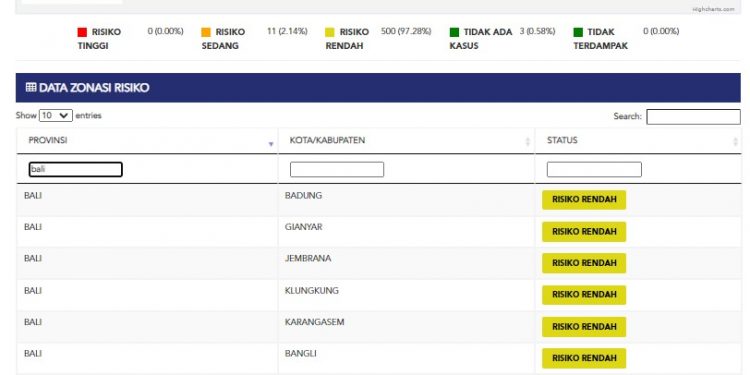
Task: Click the red Risiko Tinggi legend swatch
Action: point(82,33)
